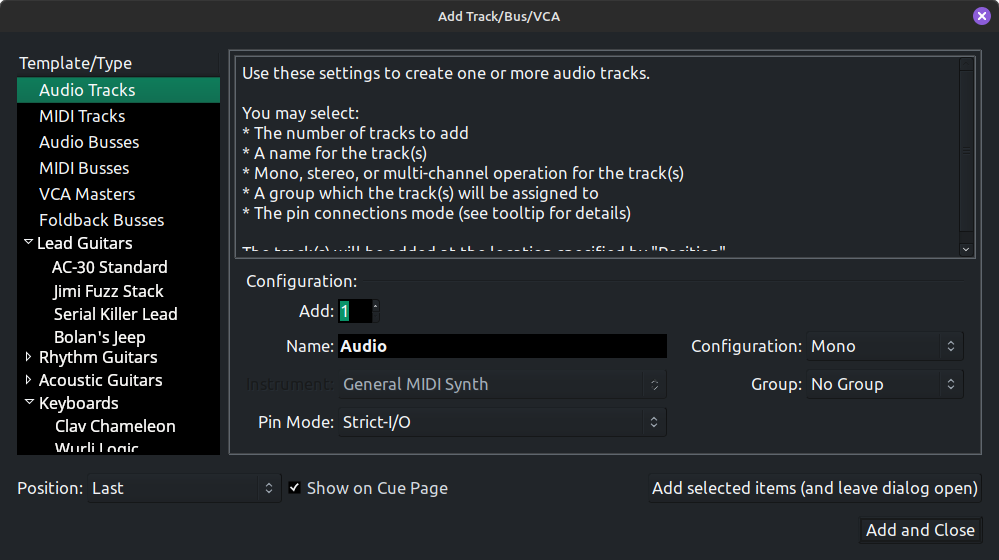Open the Configuration Mono dropdown

[884, 346]
